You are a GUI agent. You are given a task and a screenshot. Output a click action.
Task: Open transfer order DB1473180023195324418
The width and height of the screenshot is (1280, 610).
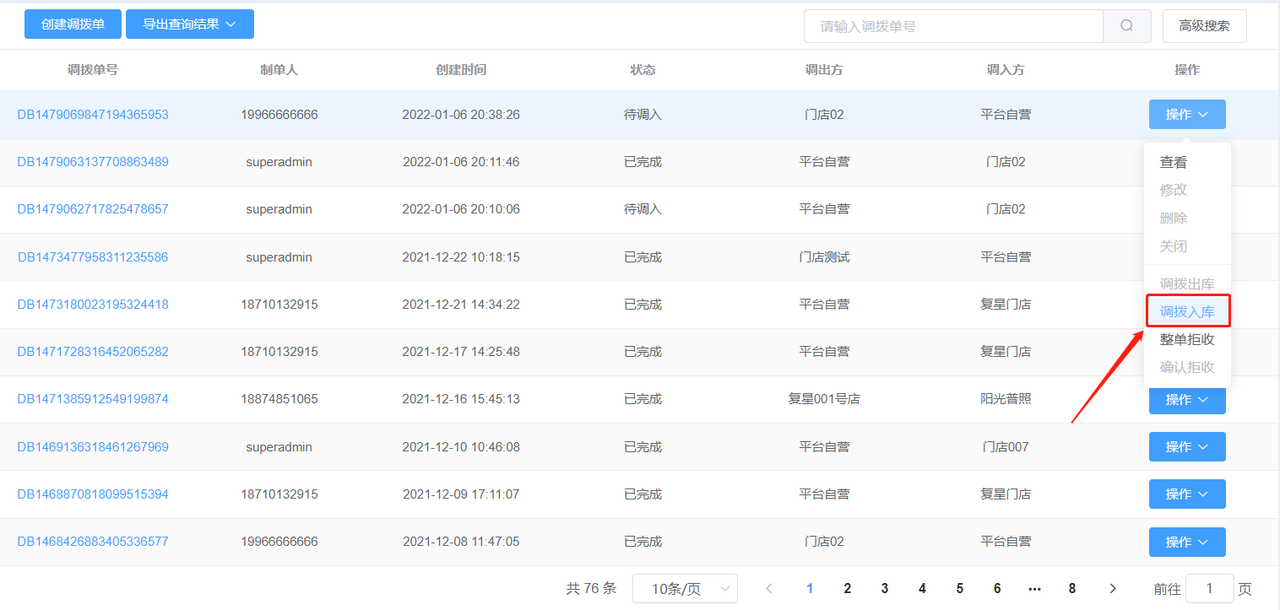tap(93, 305)
